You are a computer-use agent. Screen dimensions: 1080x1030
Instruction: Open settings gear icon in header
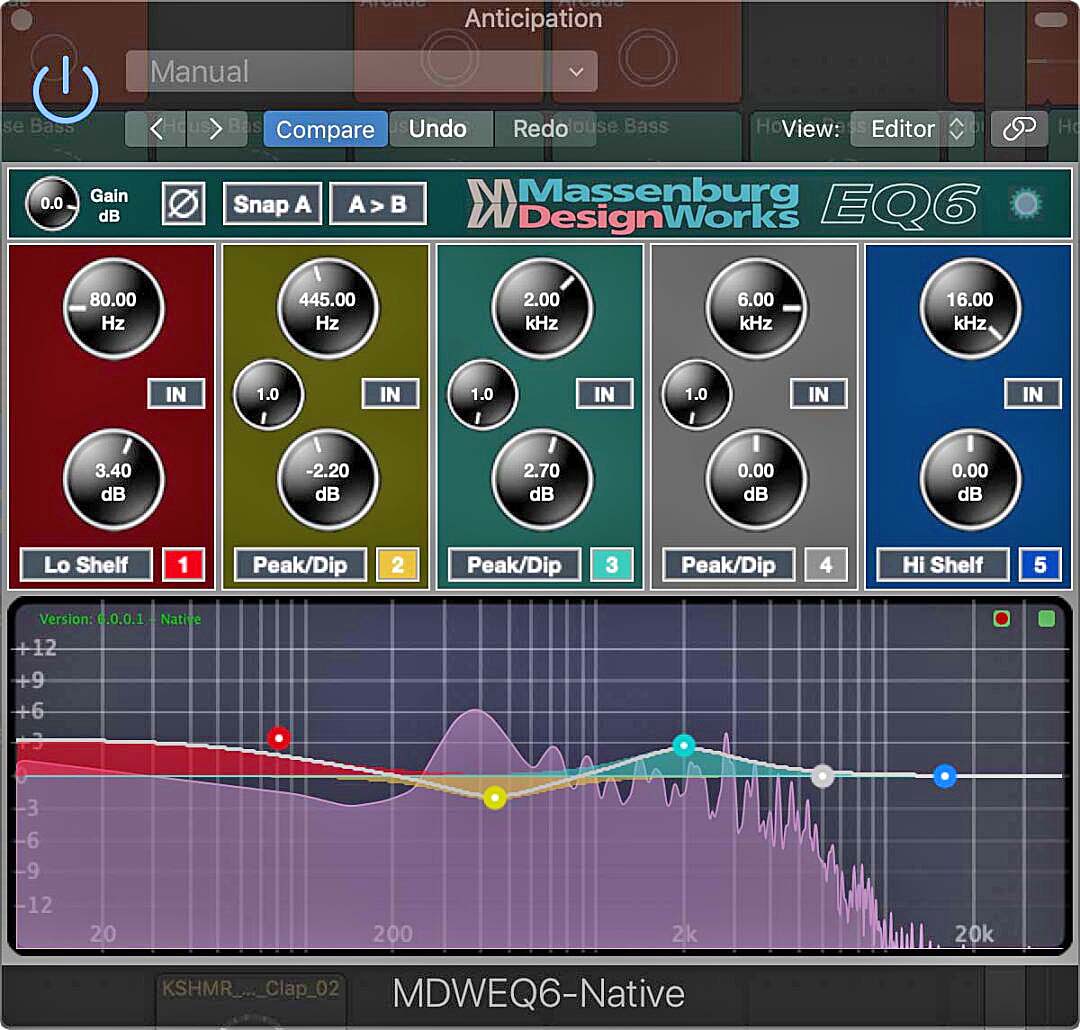click(1026, 204)
